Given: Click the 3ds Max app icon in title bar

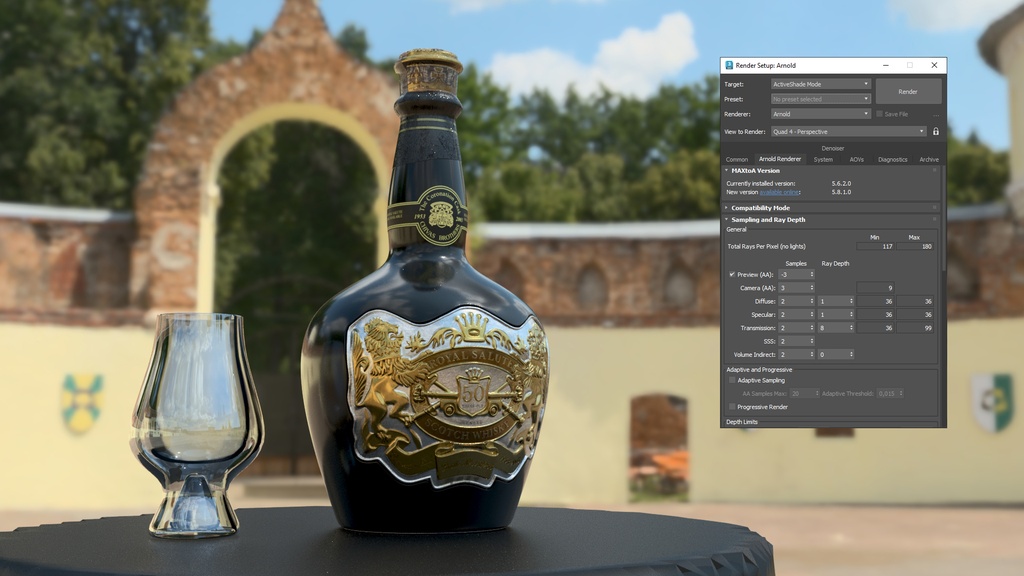Looking at the screenshot, I should click(x=729, y=65).
